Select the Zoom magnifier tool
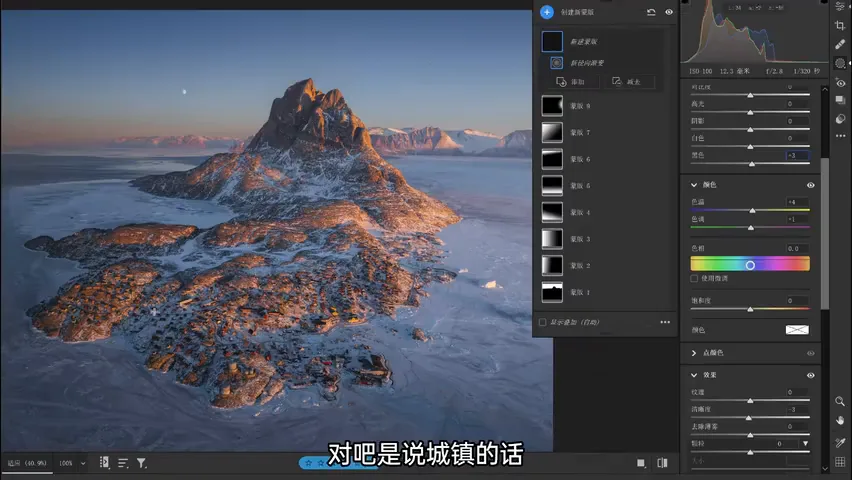 click(840, 401)
